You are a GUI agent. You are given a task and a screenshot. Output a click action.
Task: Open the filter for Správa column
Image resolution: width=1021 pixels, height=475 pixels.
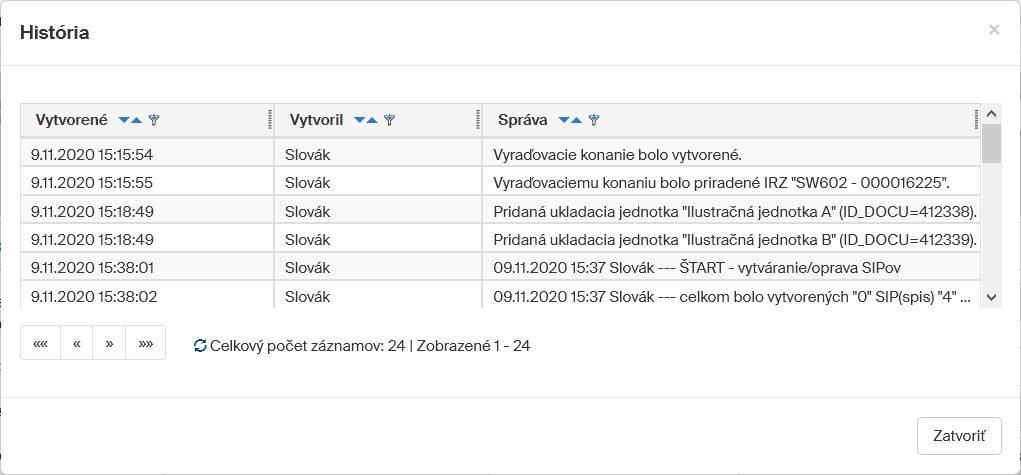594,120
